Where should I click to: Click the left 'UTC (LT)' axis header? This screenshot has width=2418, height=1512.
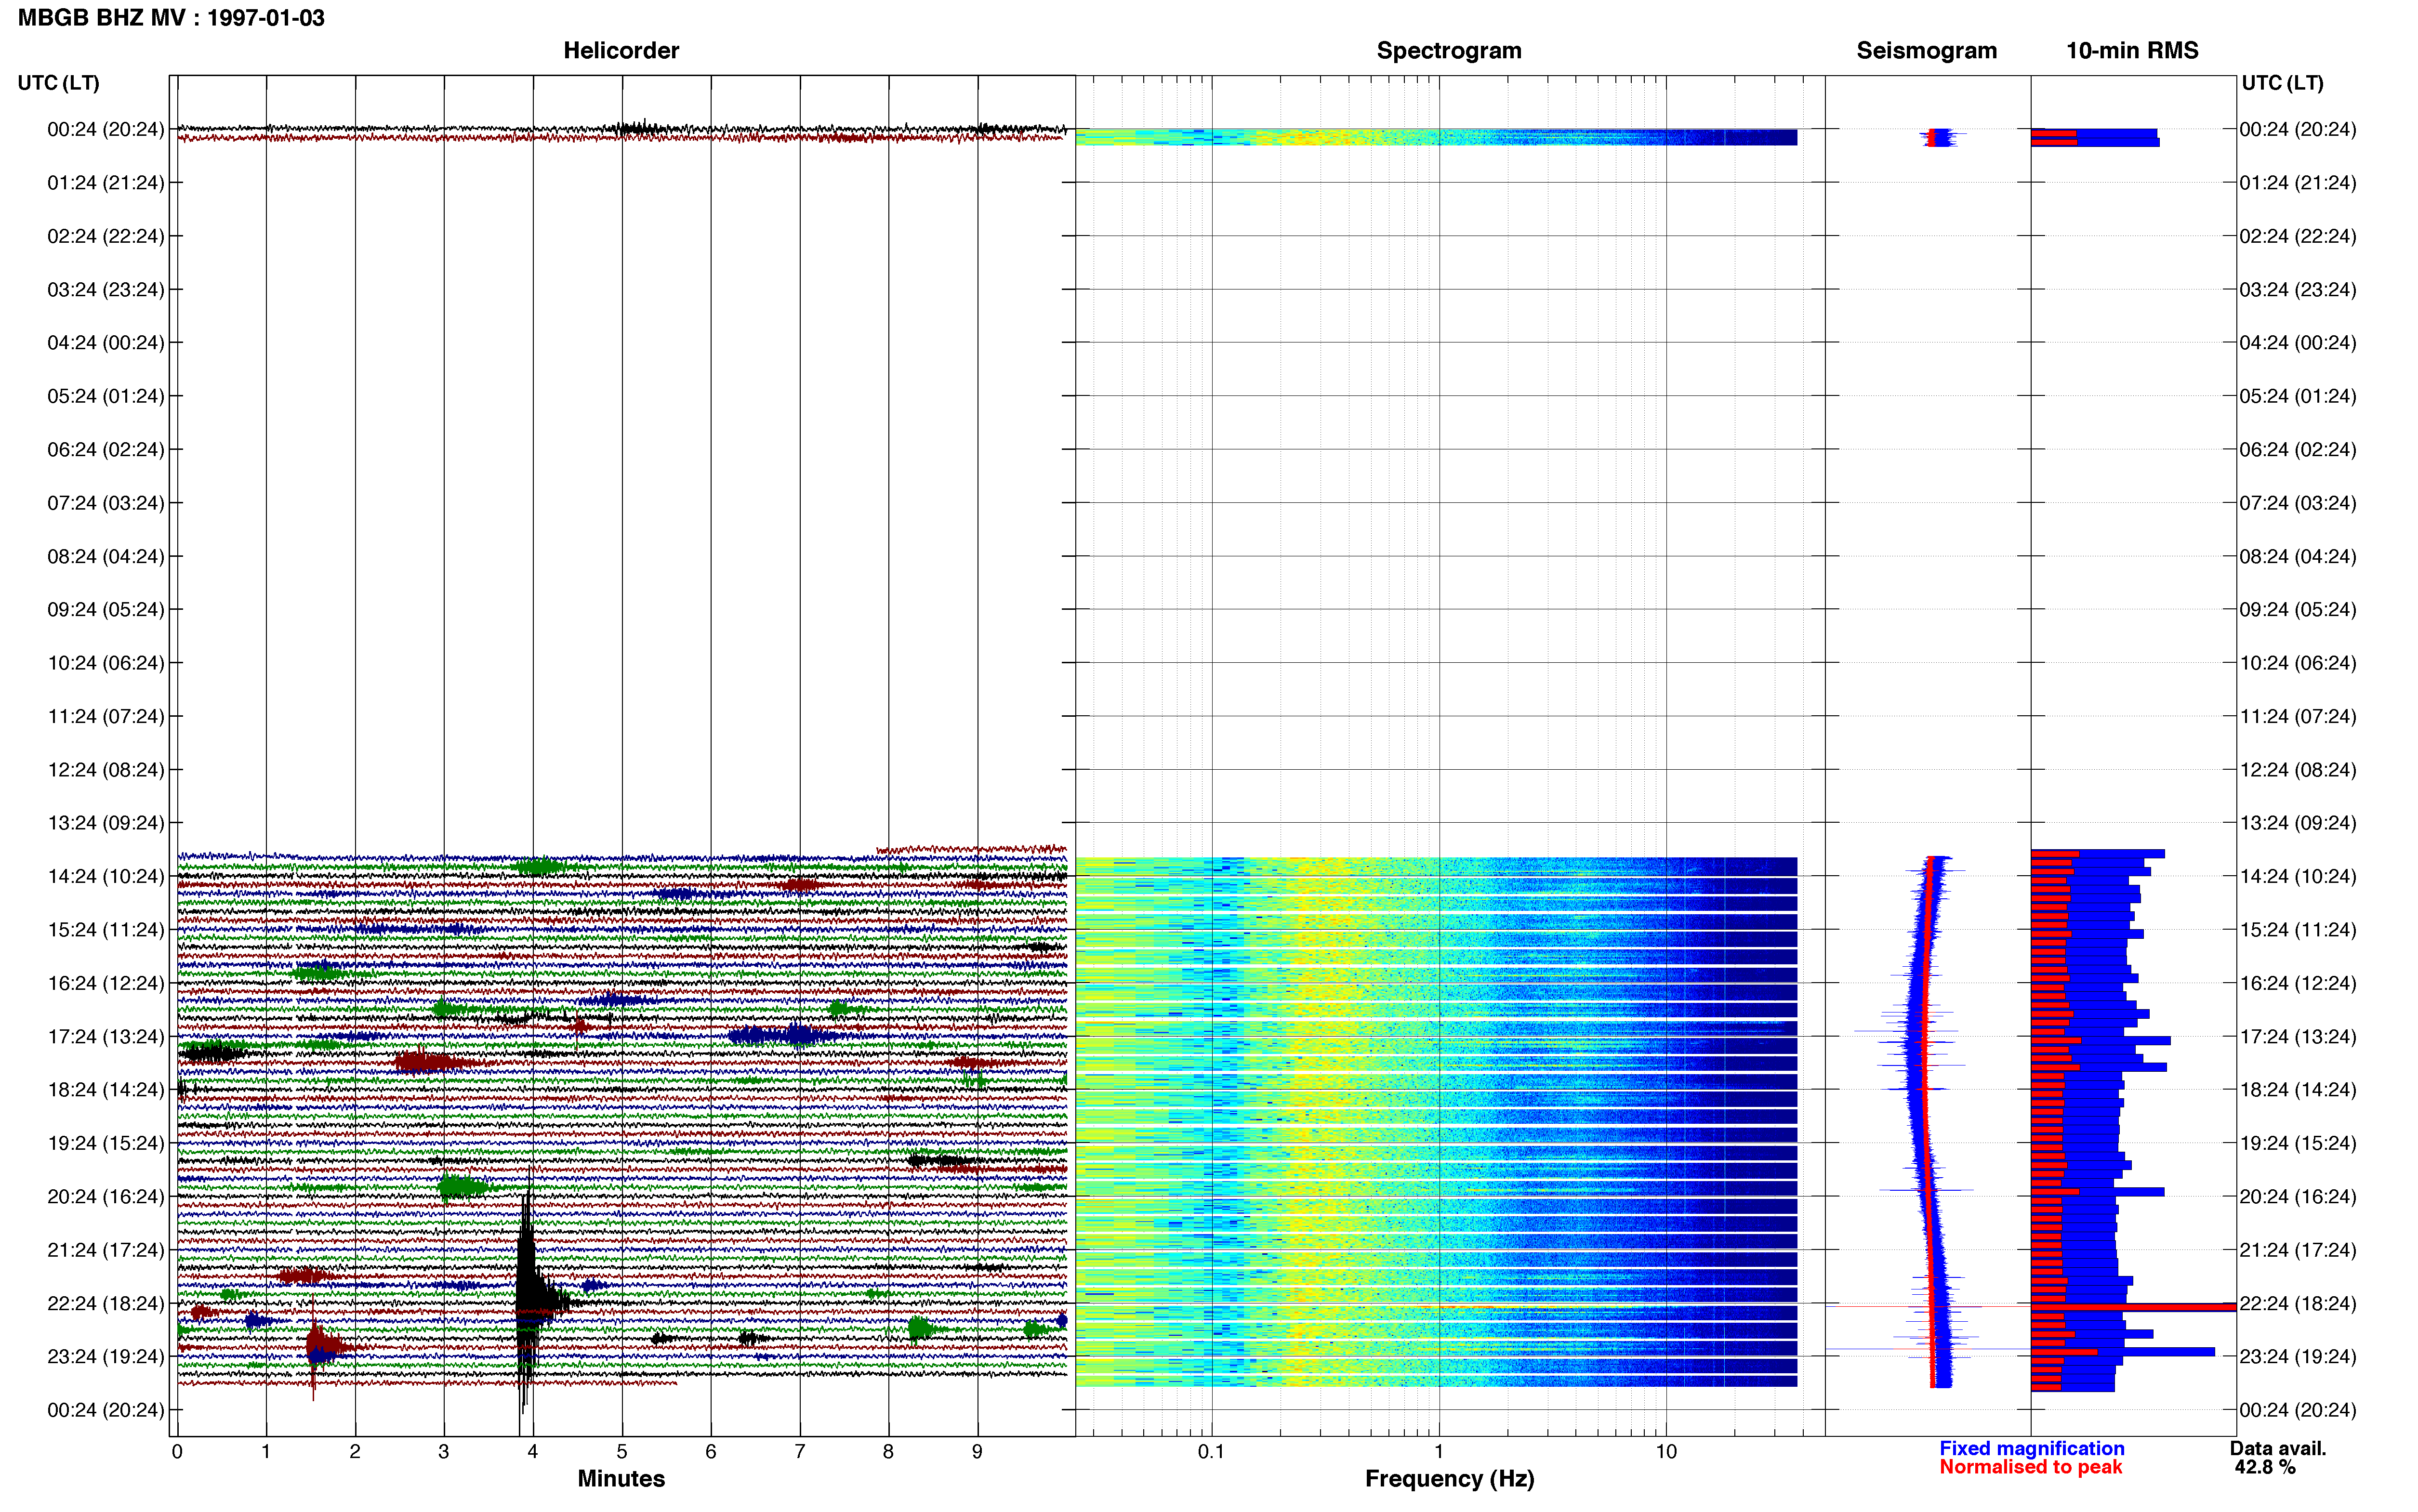pos(59,83)
